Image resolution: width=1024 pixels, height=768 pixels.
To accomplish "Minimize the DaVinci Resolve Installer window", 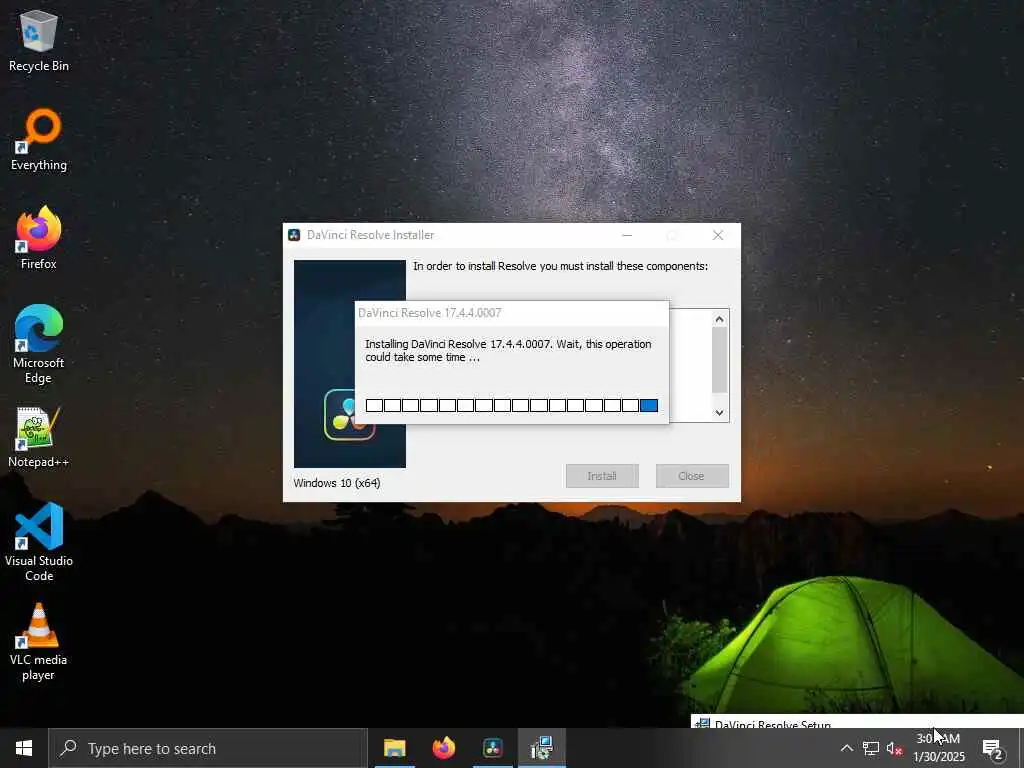I will tap(627, 235).
